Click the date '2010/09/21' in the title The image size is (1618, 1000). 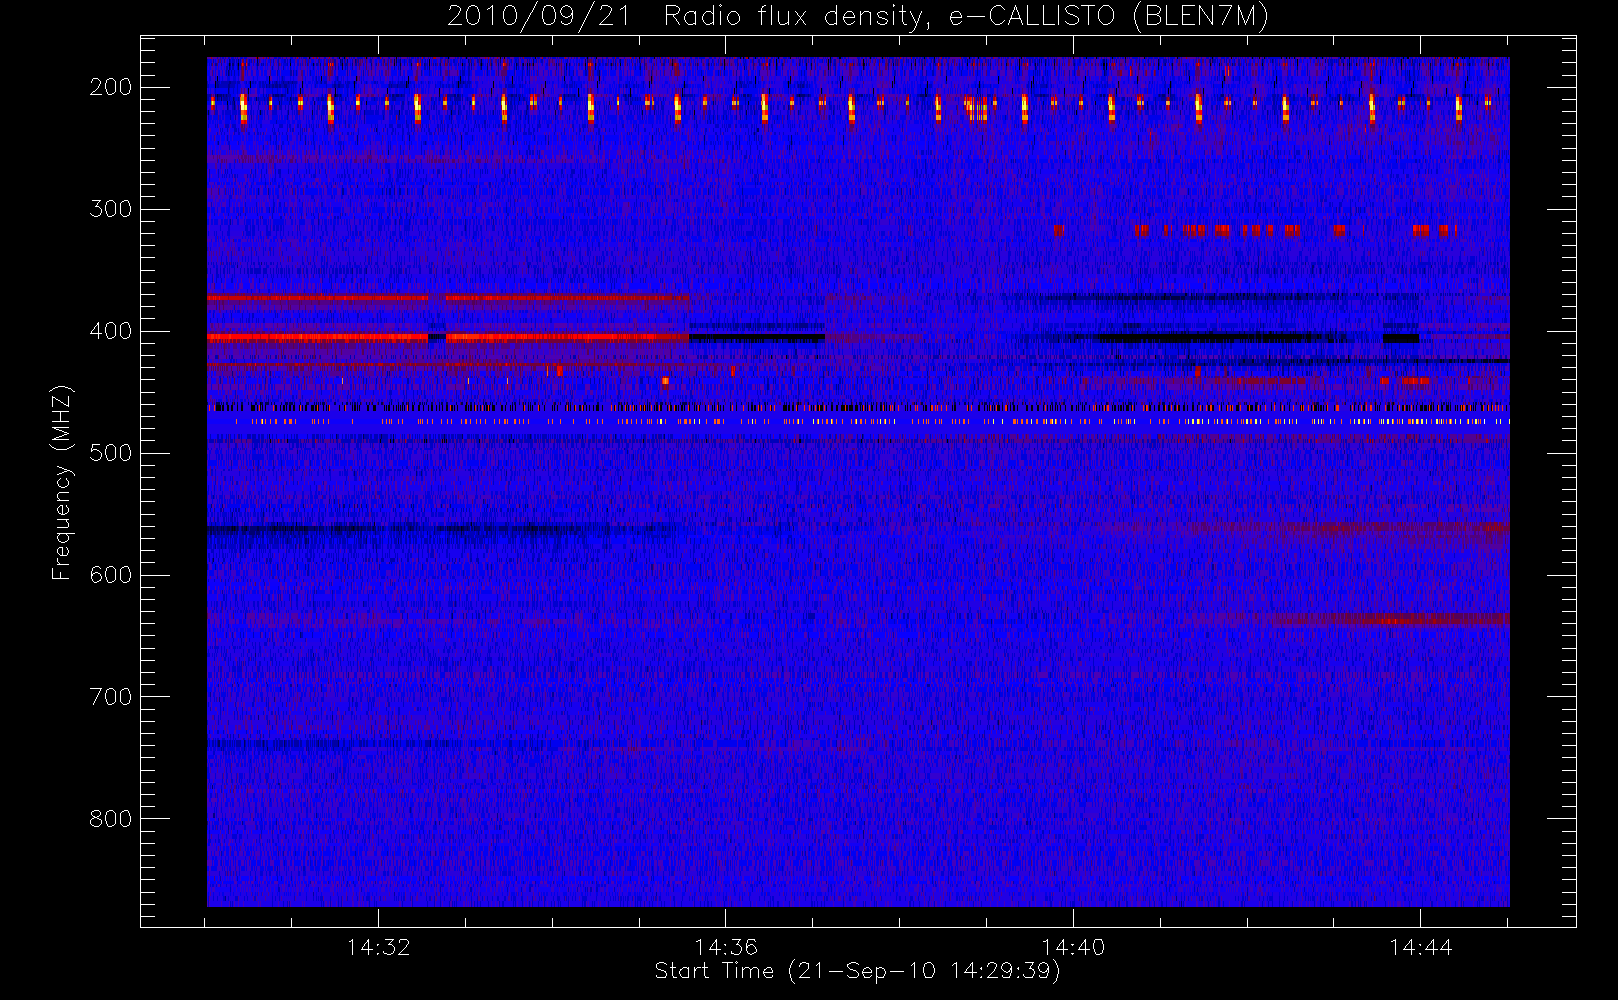pos(539,17)
